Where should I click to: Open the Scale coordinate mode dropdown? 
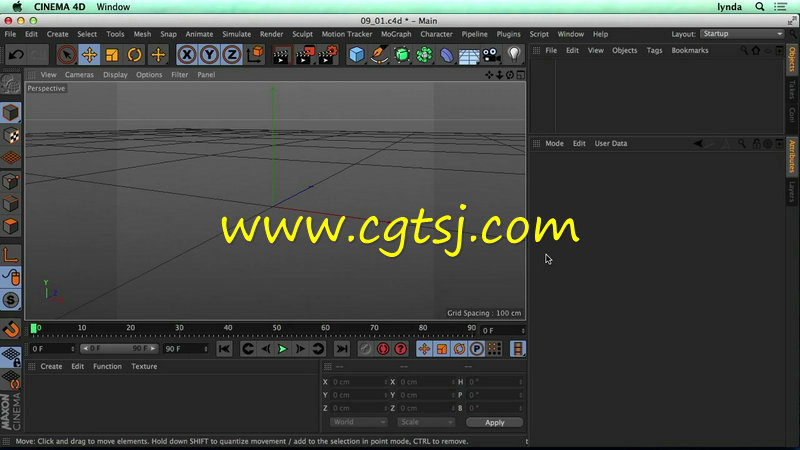click(x=426, y=422)
